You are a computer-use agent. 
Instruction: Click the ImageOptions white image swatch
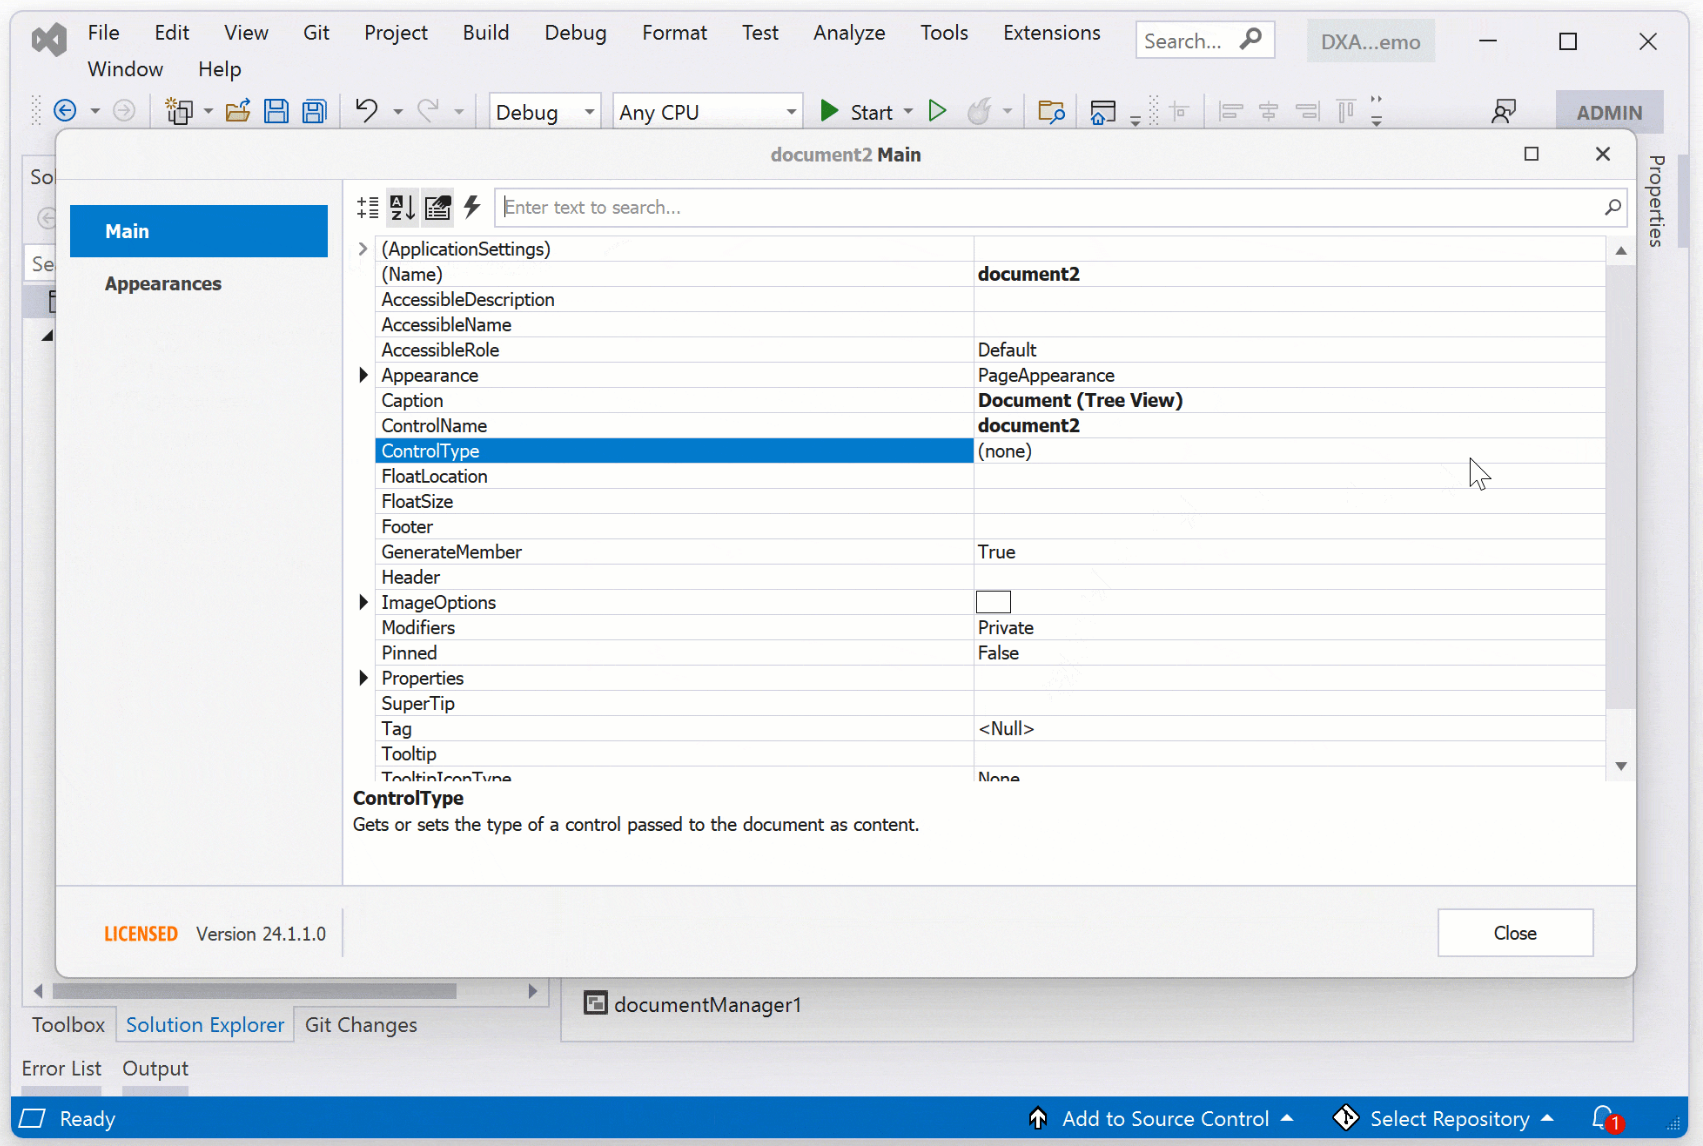(993, 602)
